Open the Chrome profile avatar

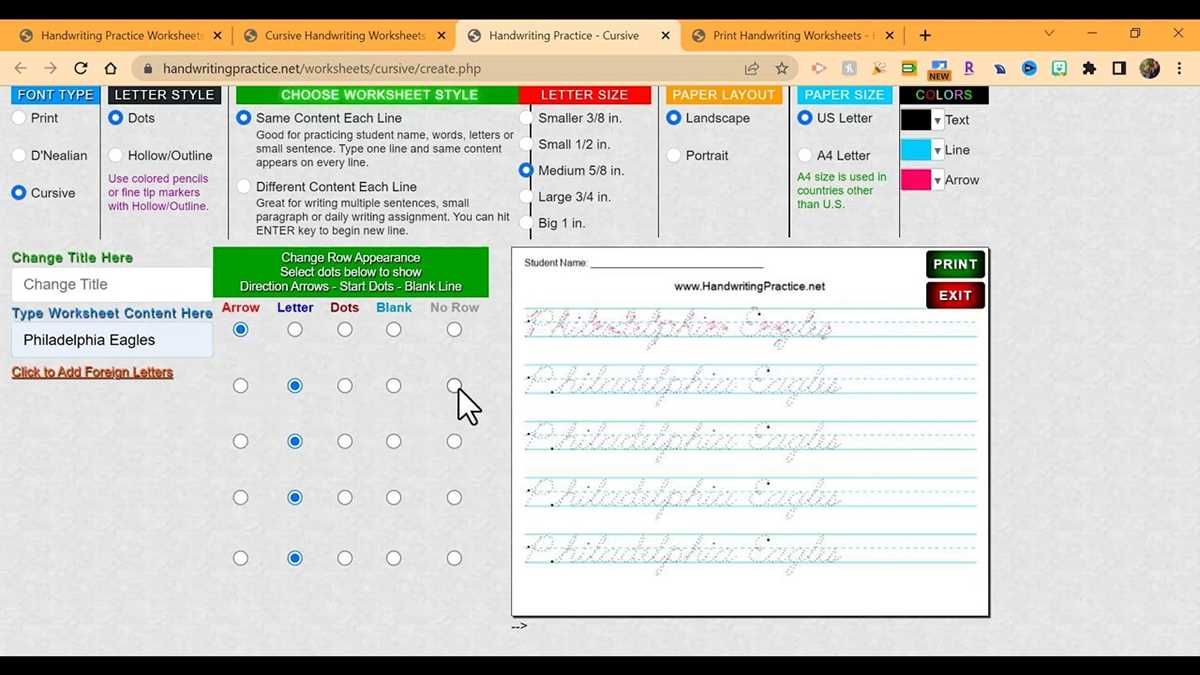pyautogui.click(x=1150, y=69)
